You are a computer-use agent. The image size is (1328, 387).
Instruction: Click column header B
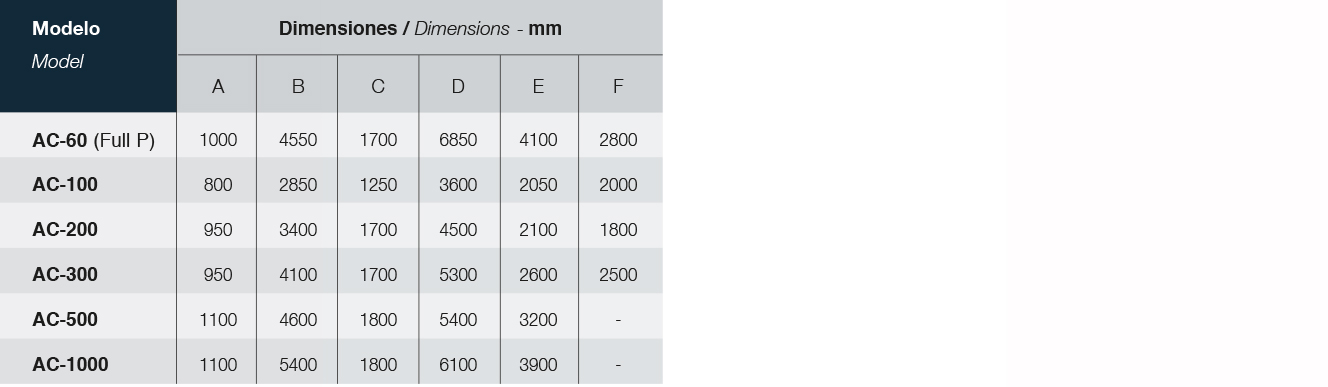click(x=298, y=87)
